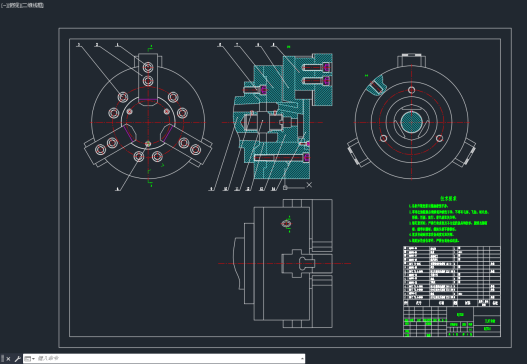Select the green technical requirements text block
The width and height of the screenshot is (527, 364).
coord(449,219)
